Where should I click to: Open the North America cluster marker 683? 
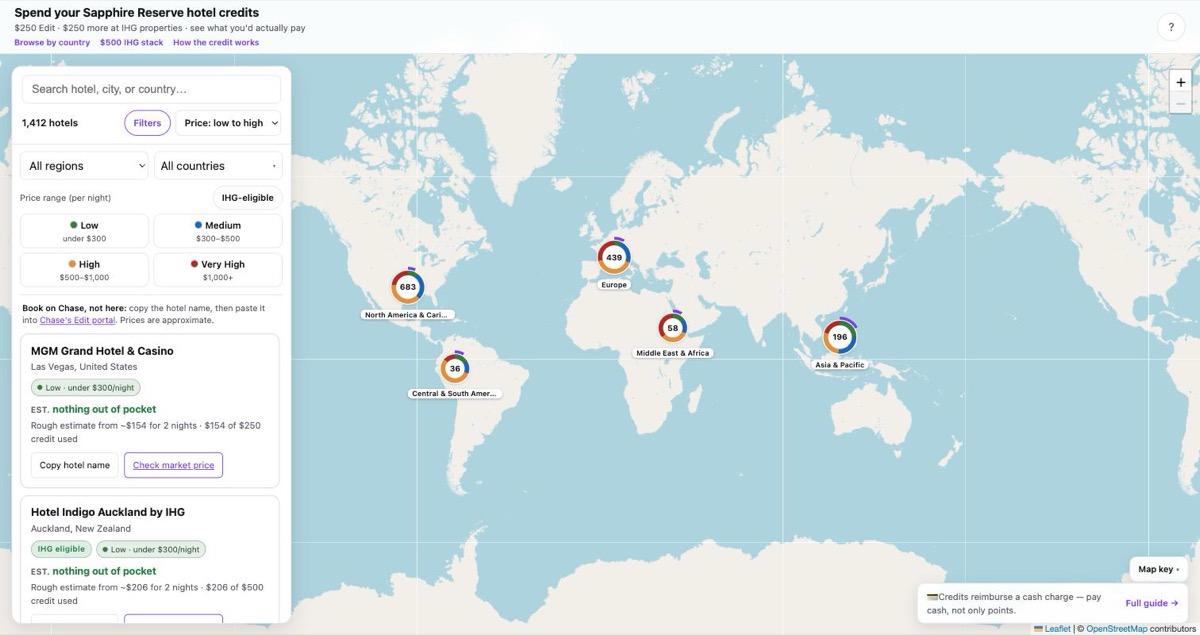pos(407,287)
